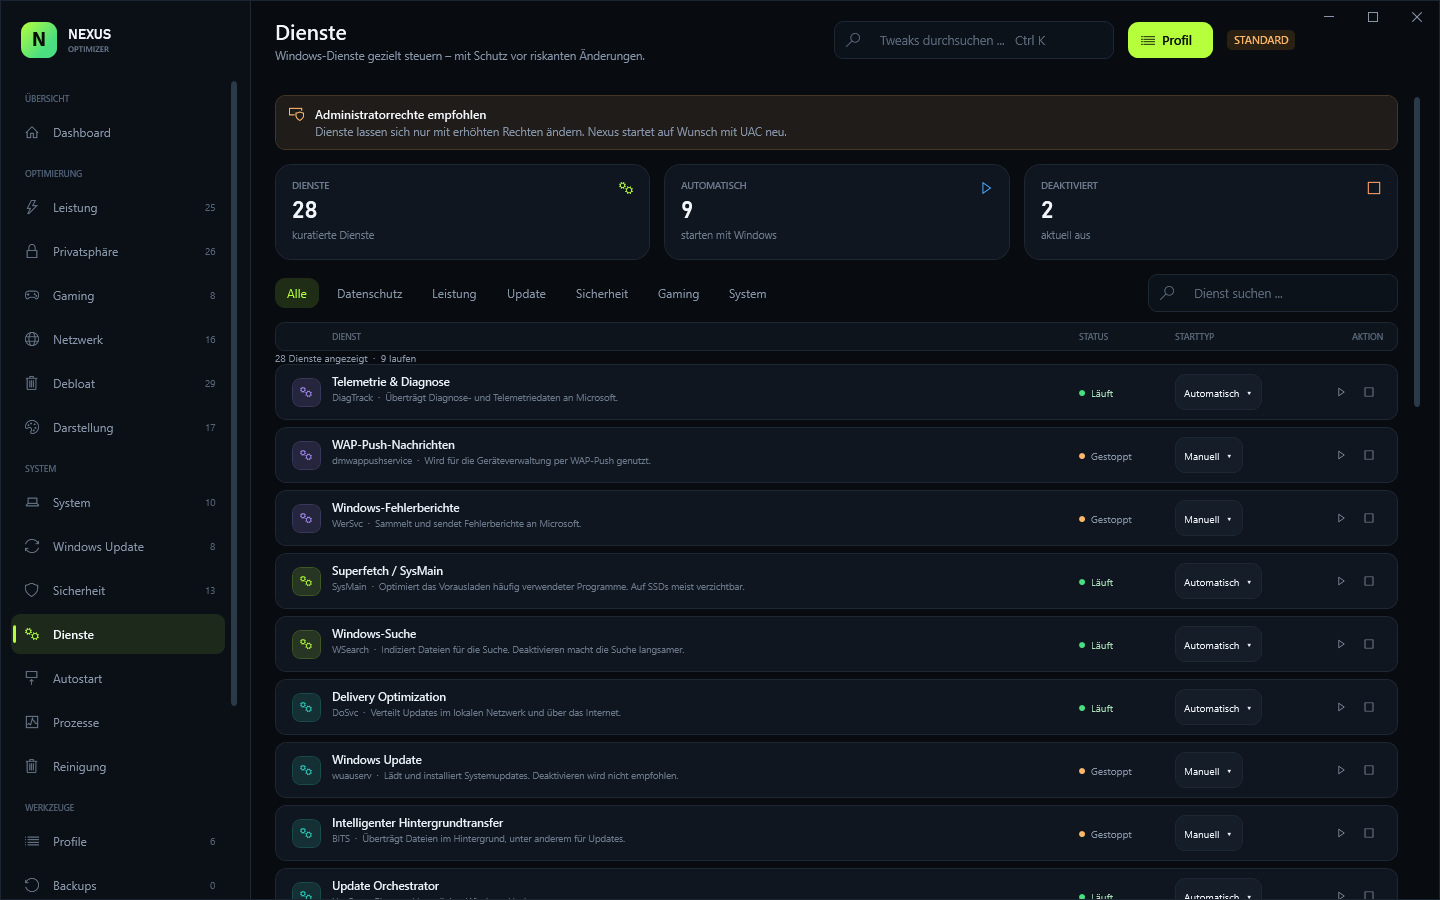Screen dimensions: 1440x900
Task: Stop the Delivery Optimization service
Action: click(x=1369, y=707)
